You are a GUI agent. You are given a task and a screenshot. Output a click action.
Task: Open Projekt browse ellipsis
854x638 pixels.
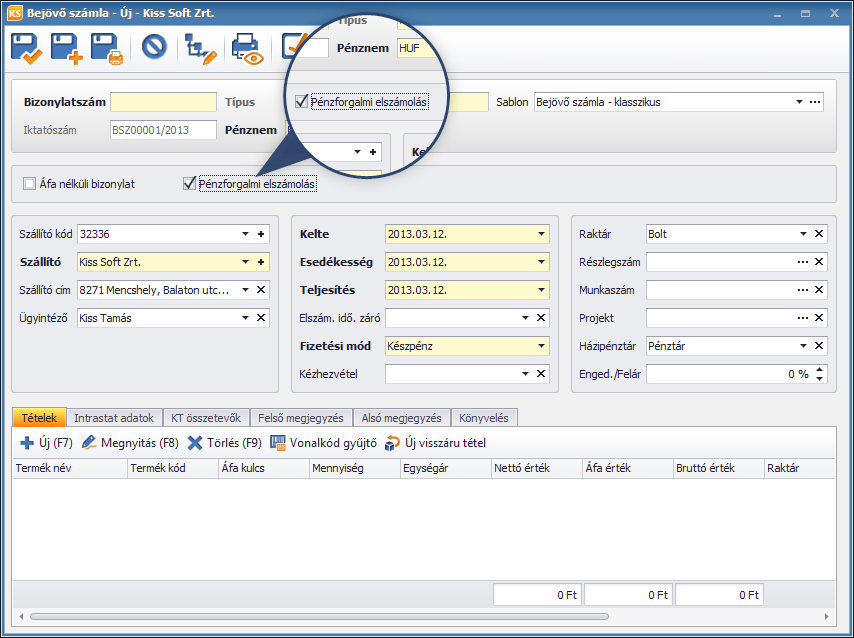(x=802, y=318)
